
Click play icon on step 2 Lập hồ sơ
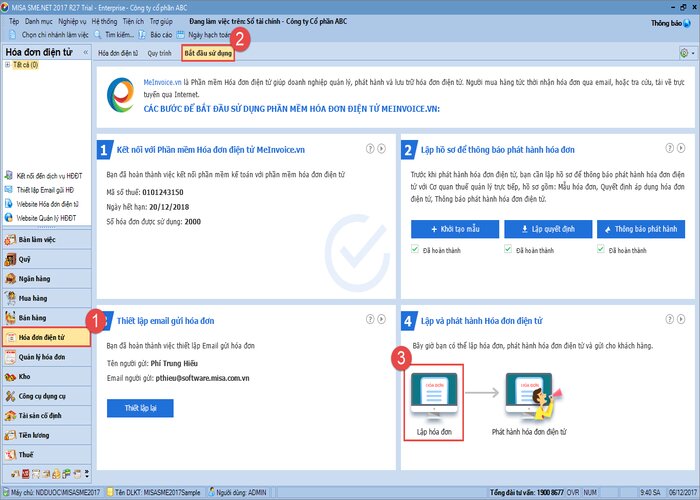tap(681, 148)
